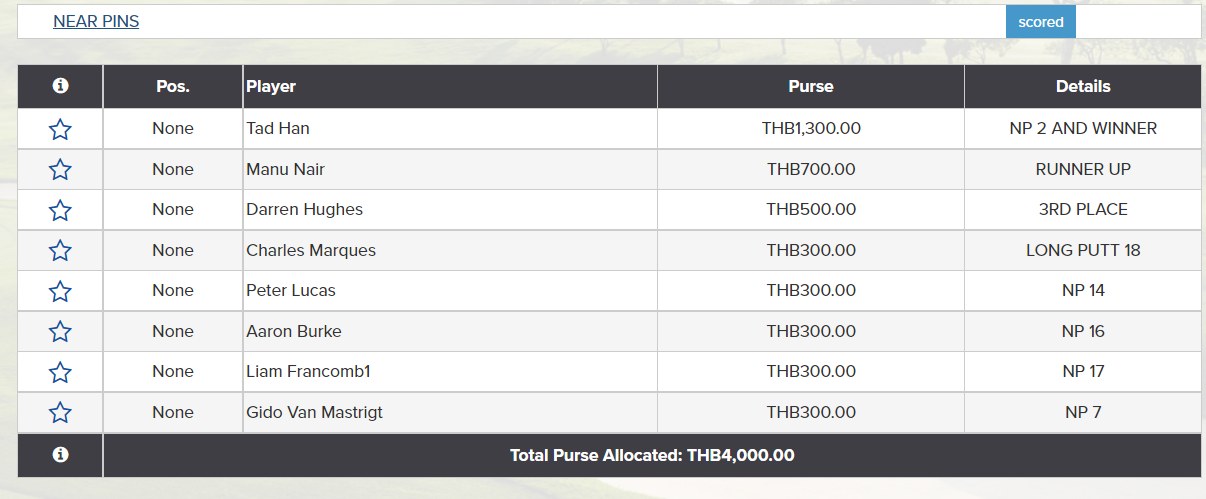Viewport: 1206px width, 499px height.
Task: Favorite Charles Marques using the star
Action: click(x=60, y=250)
